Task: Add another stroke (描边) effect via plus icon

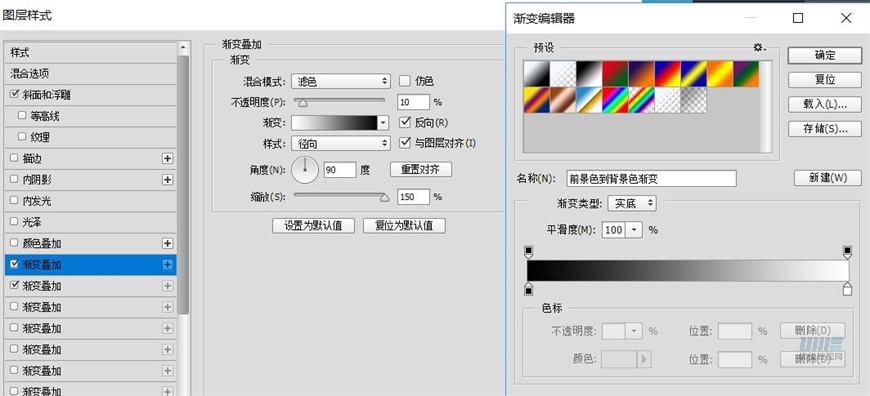Action: click(167, 159)
